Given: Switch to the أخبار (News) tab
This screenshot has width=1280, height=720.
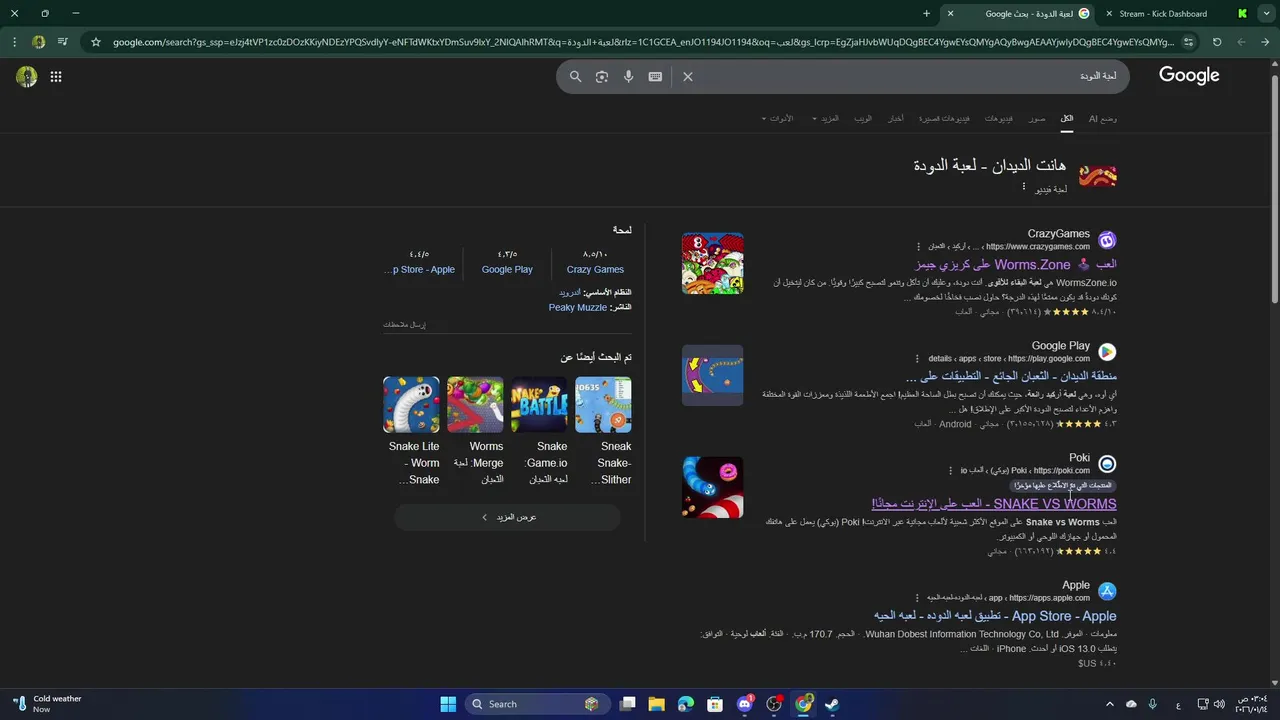Looking at the screenshot, I should pos(897,118).
